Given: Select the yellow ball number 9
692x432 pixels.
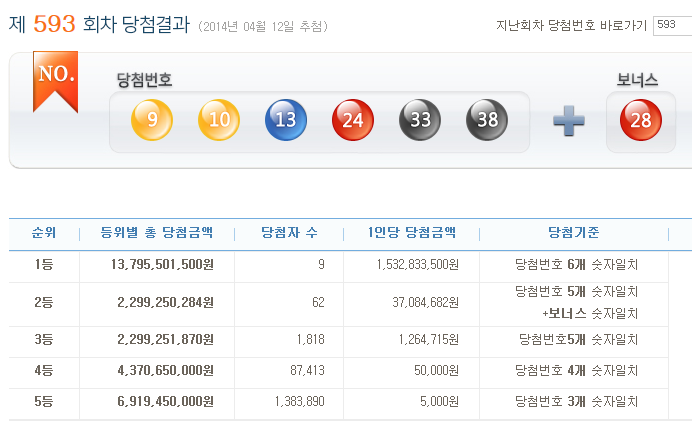Looking at the screenshot, I should click(x=152, y=120).
